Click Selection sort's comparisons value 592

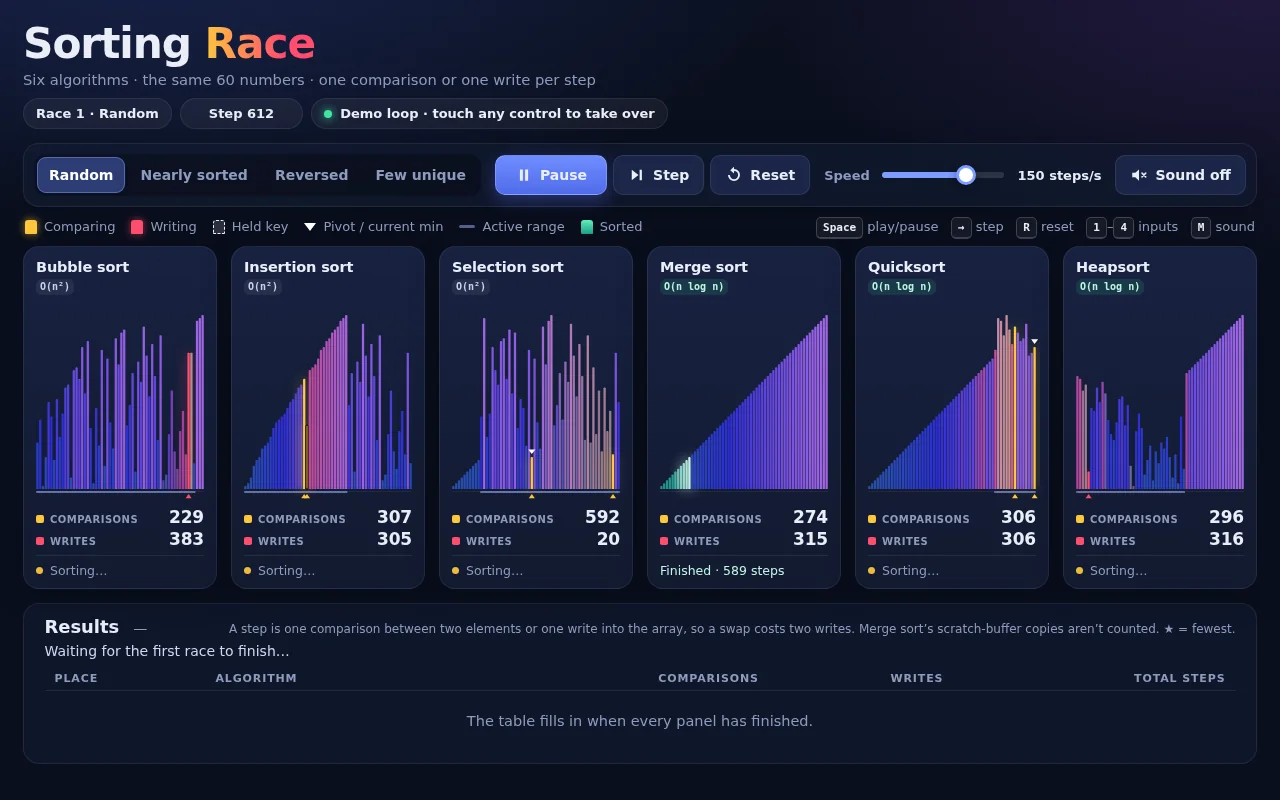click(602, 517)
